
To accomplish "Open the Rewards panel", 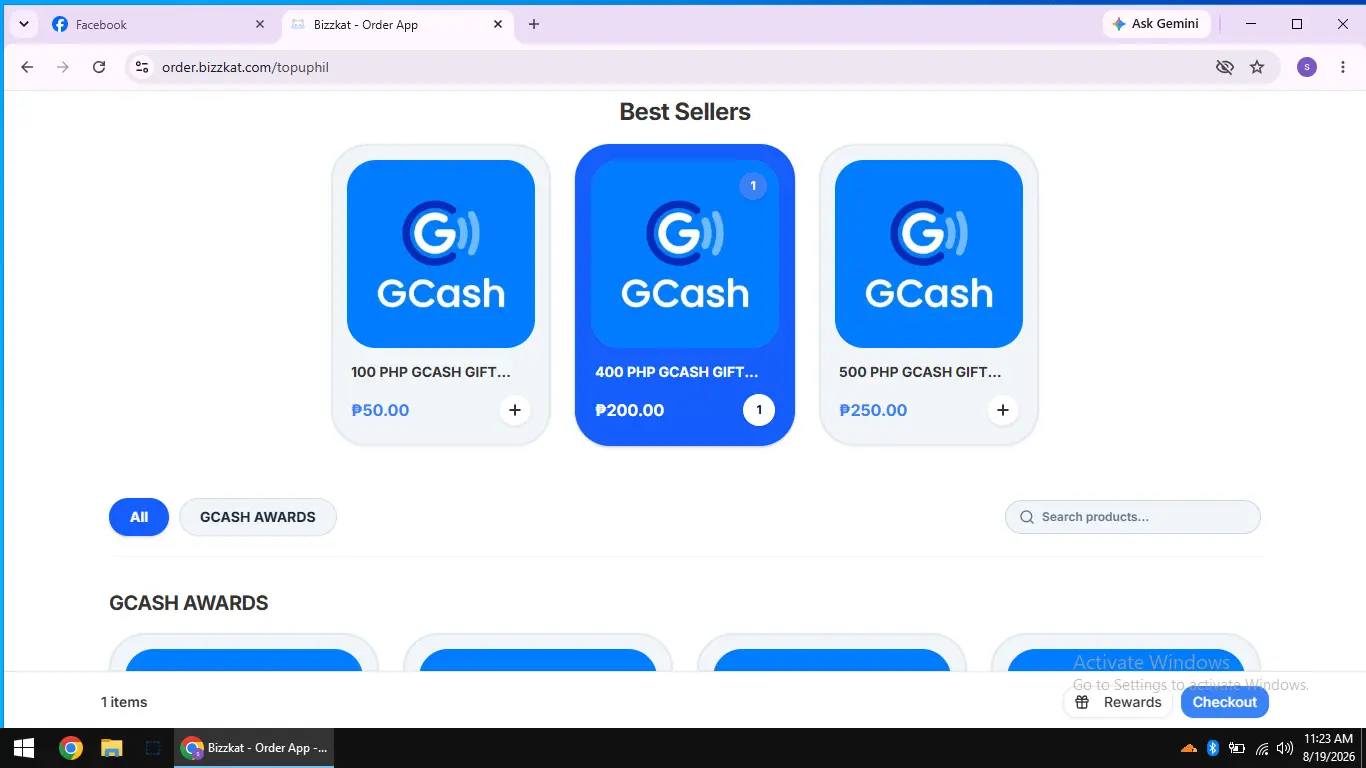I will click(x=1118, y=702).
